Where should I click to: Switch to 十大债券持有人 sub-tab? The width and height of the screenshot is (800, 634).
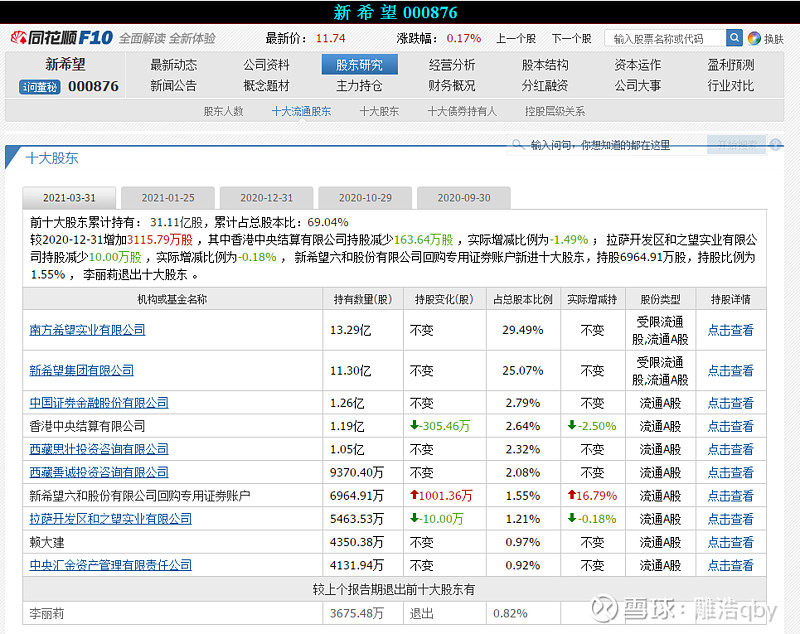click(x=462, y=111)
